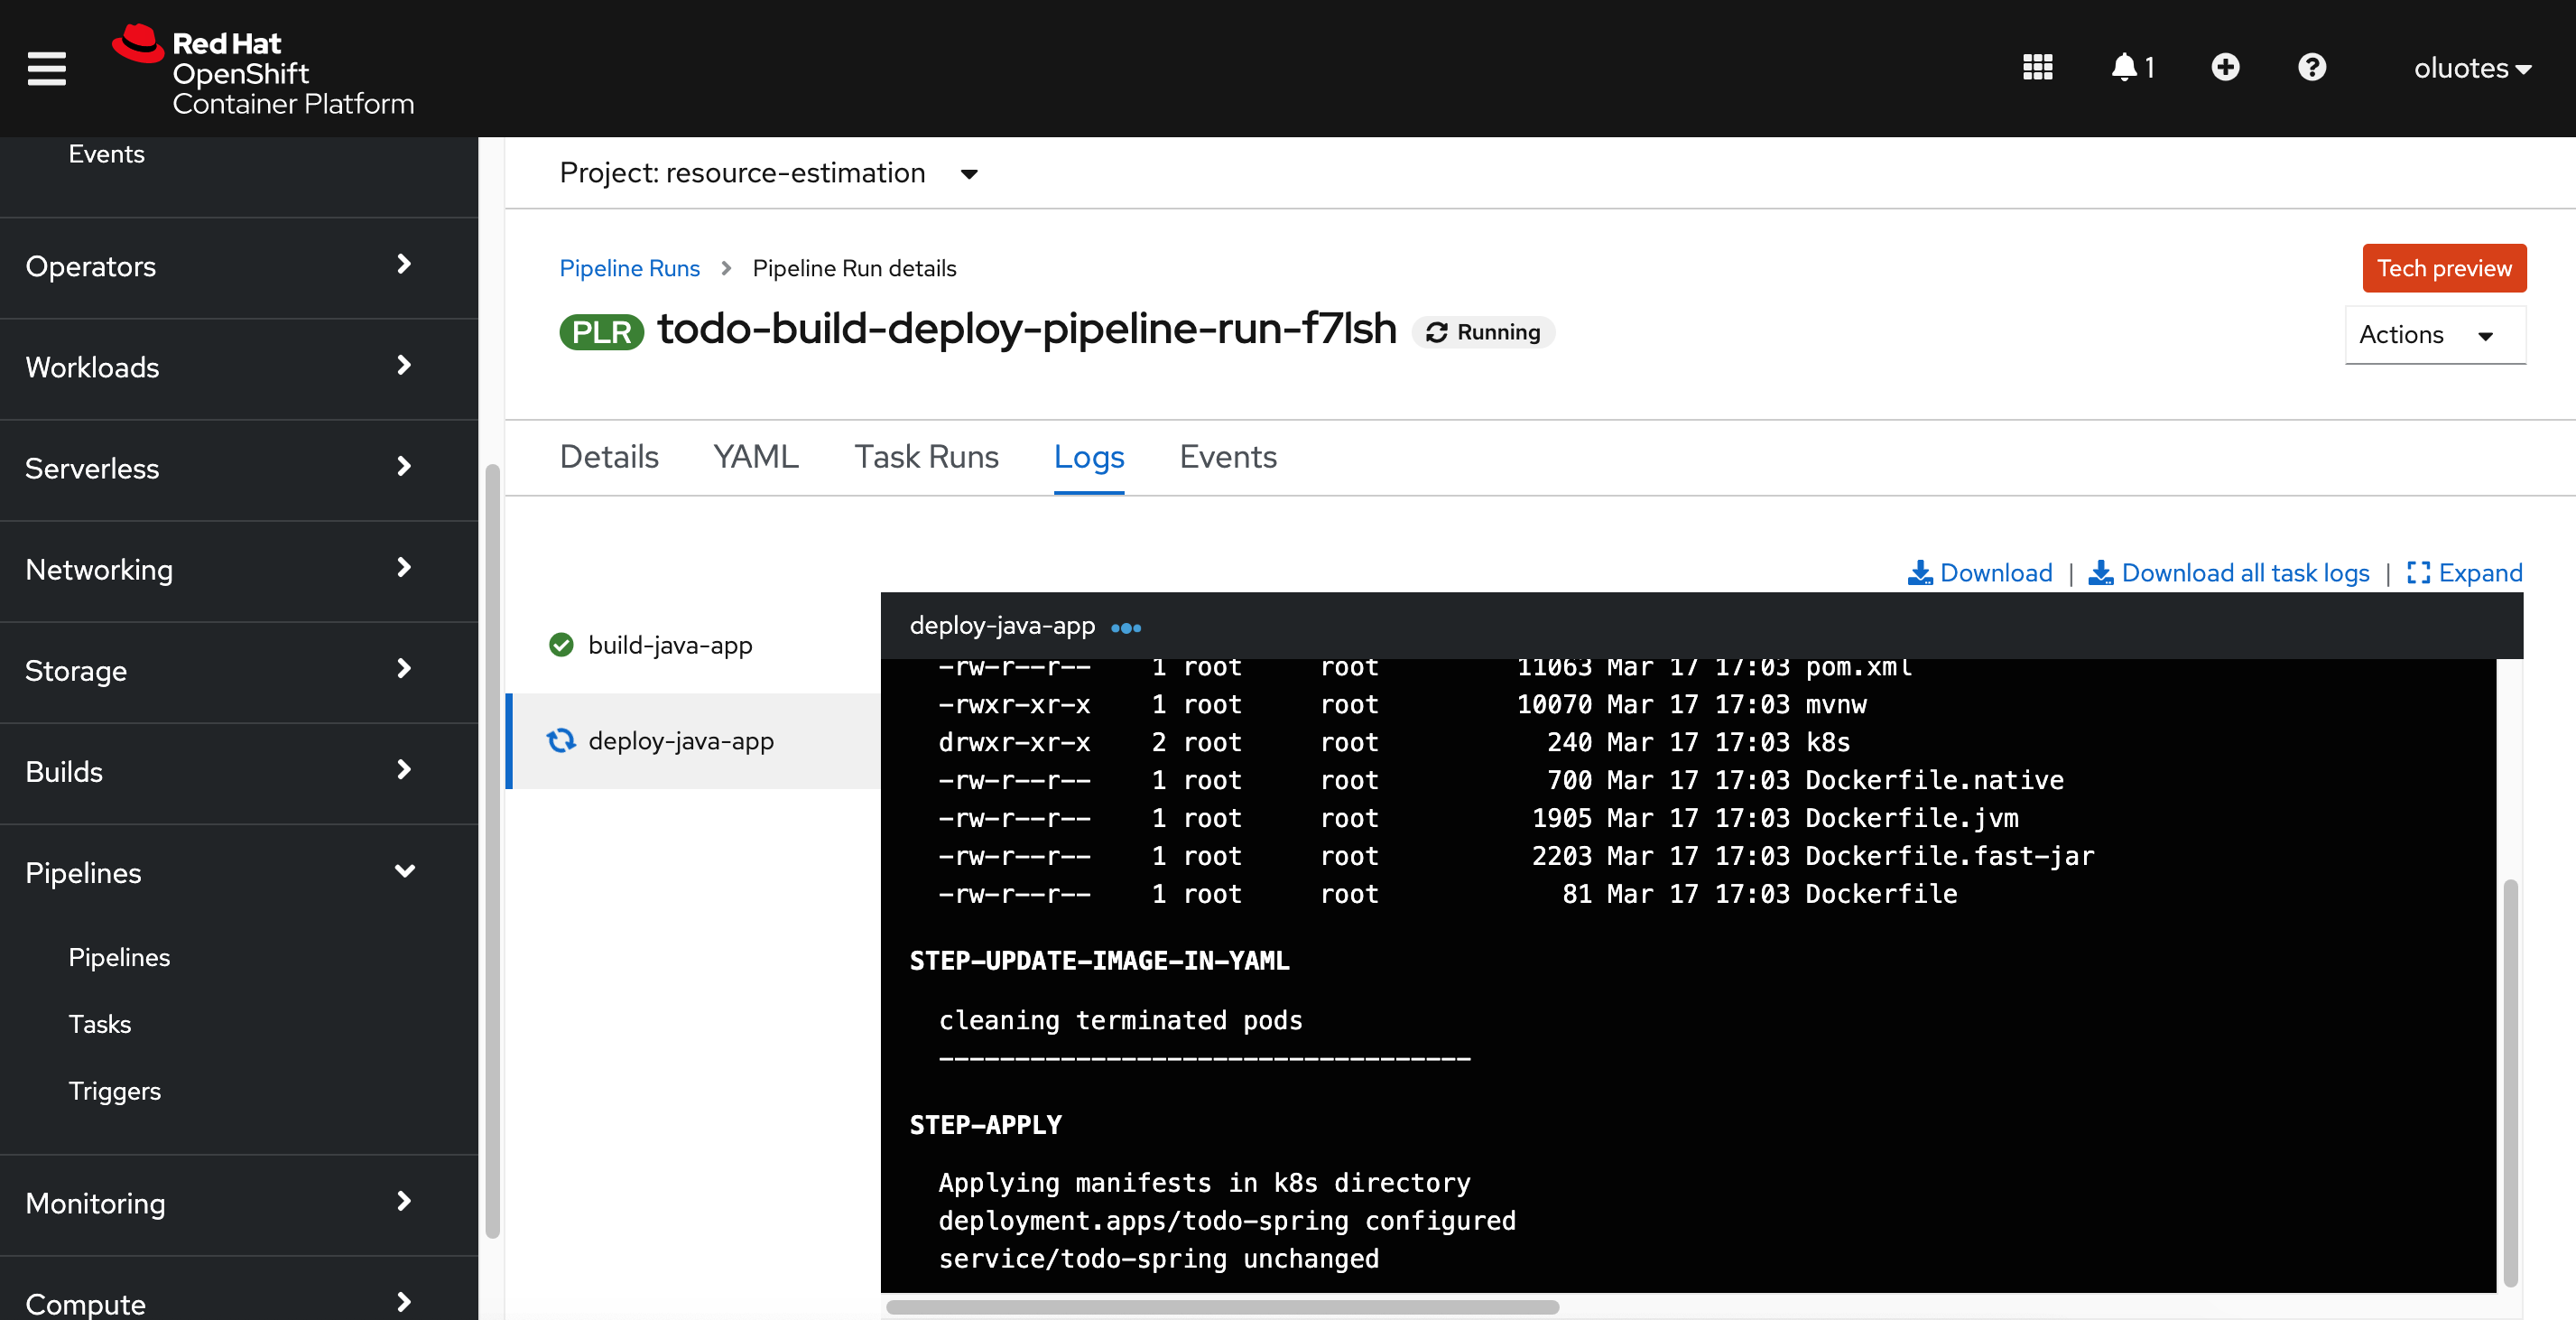Open the oluotes user menu

(x=2472, y=69)
